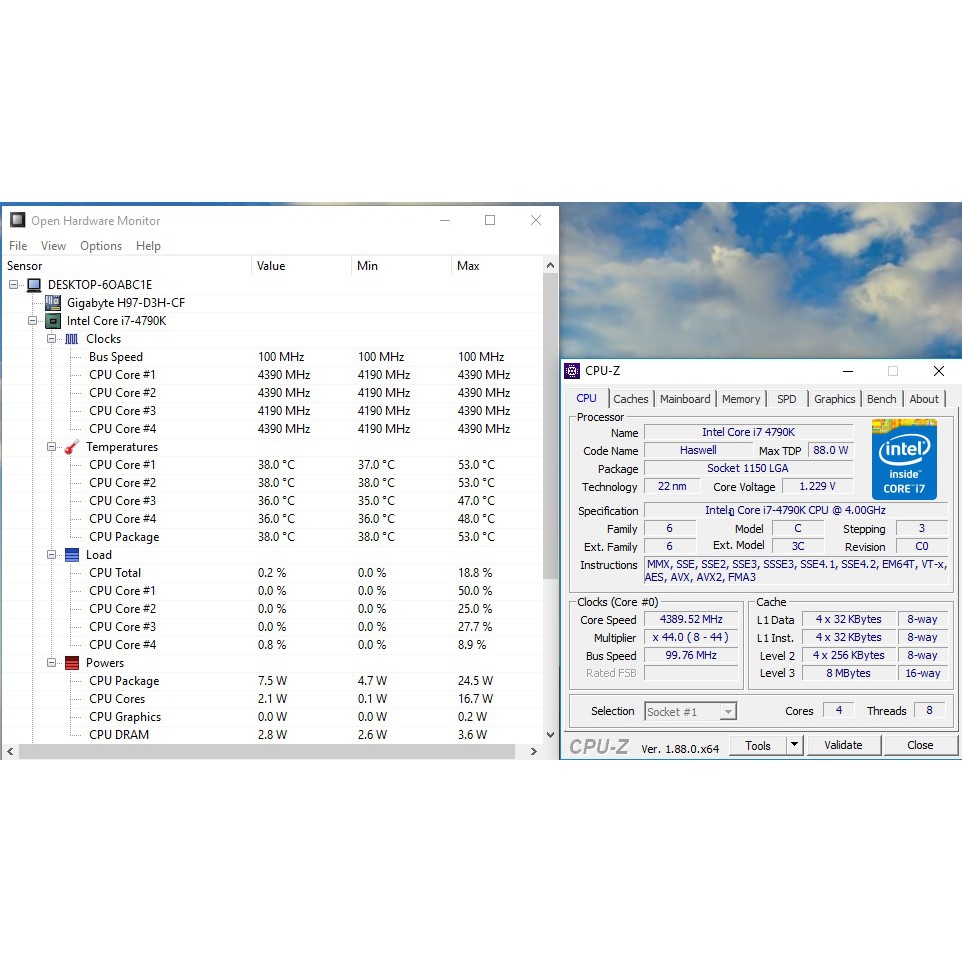Click the Intel Core i7-4790K chip icon
This screenshot has width=962, height=962.
[x=53, y=321]
